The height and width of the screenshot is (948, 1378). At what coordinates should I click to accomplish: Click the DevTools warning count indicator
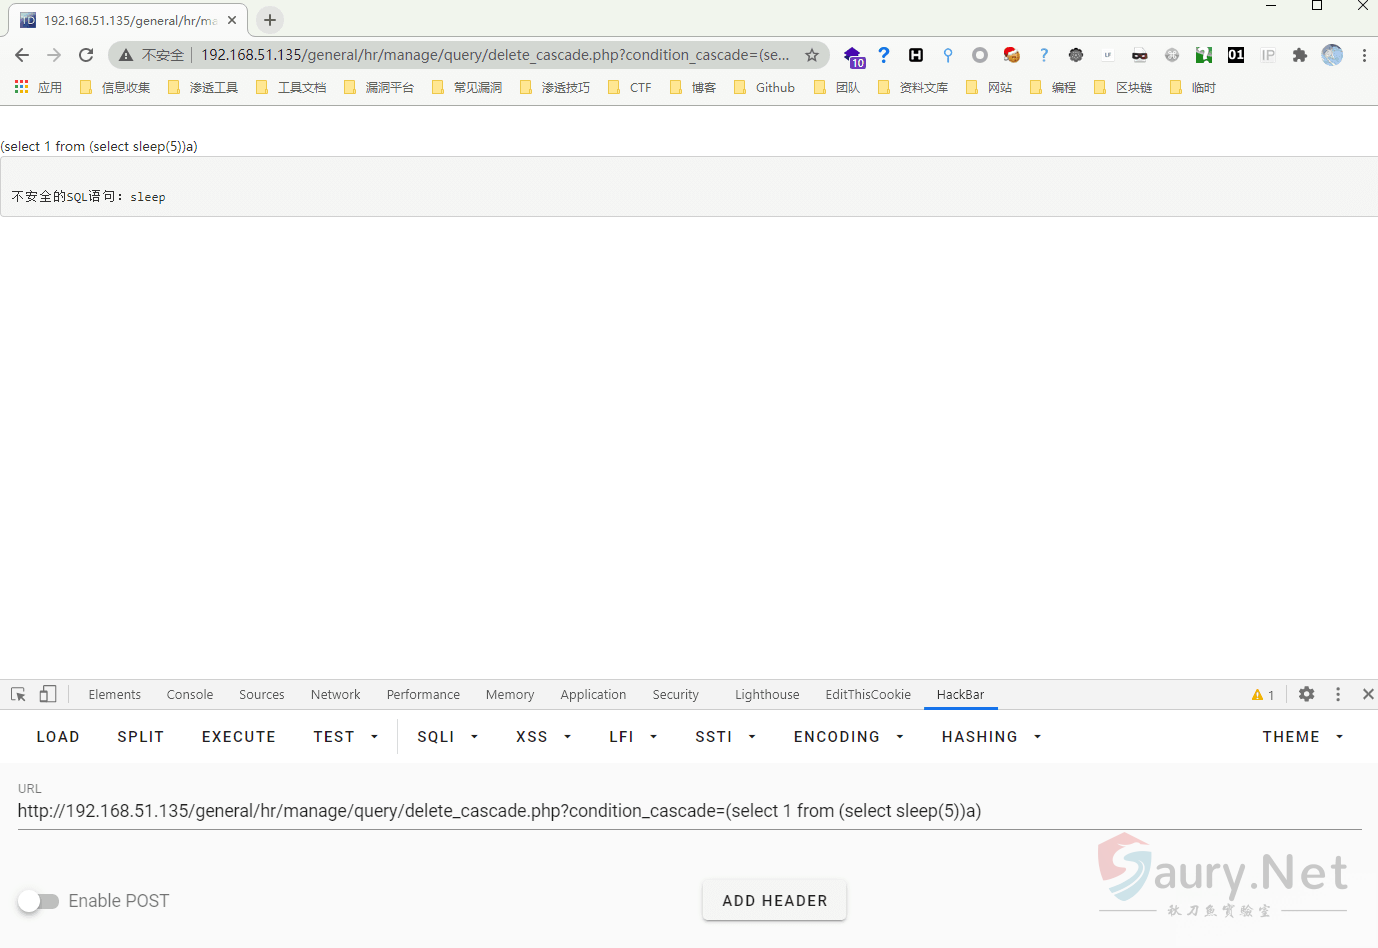1262,695
